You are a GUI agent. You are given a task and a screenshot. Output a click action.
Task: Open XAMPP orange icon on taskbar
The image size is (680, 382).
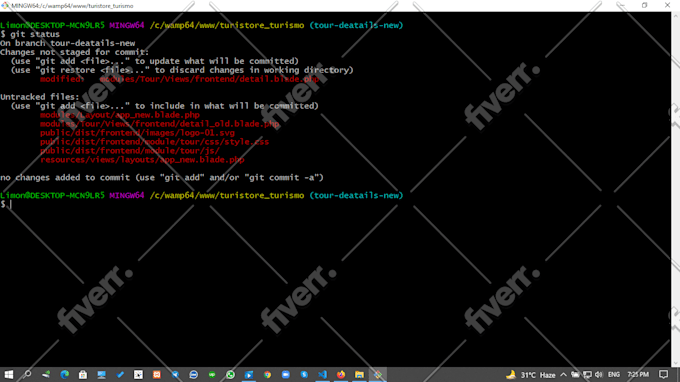[157, 374]
